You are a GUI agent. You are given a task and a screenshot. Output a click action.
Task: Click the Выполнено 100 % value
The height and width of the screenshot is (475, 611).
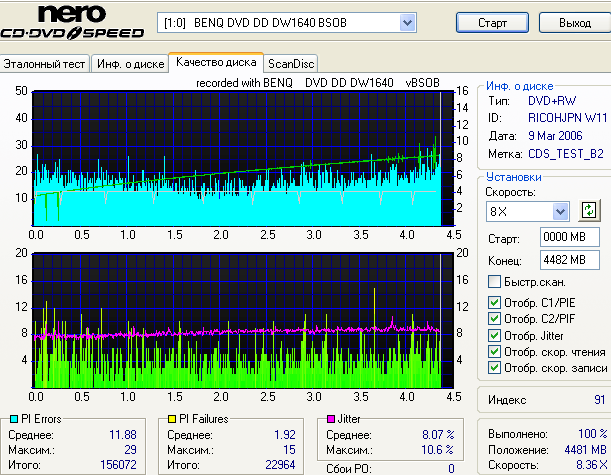point(592,434)
